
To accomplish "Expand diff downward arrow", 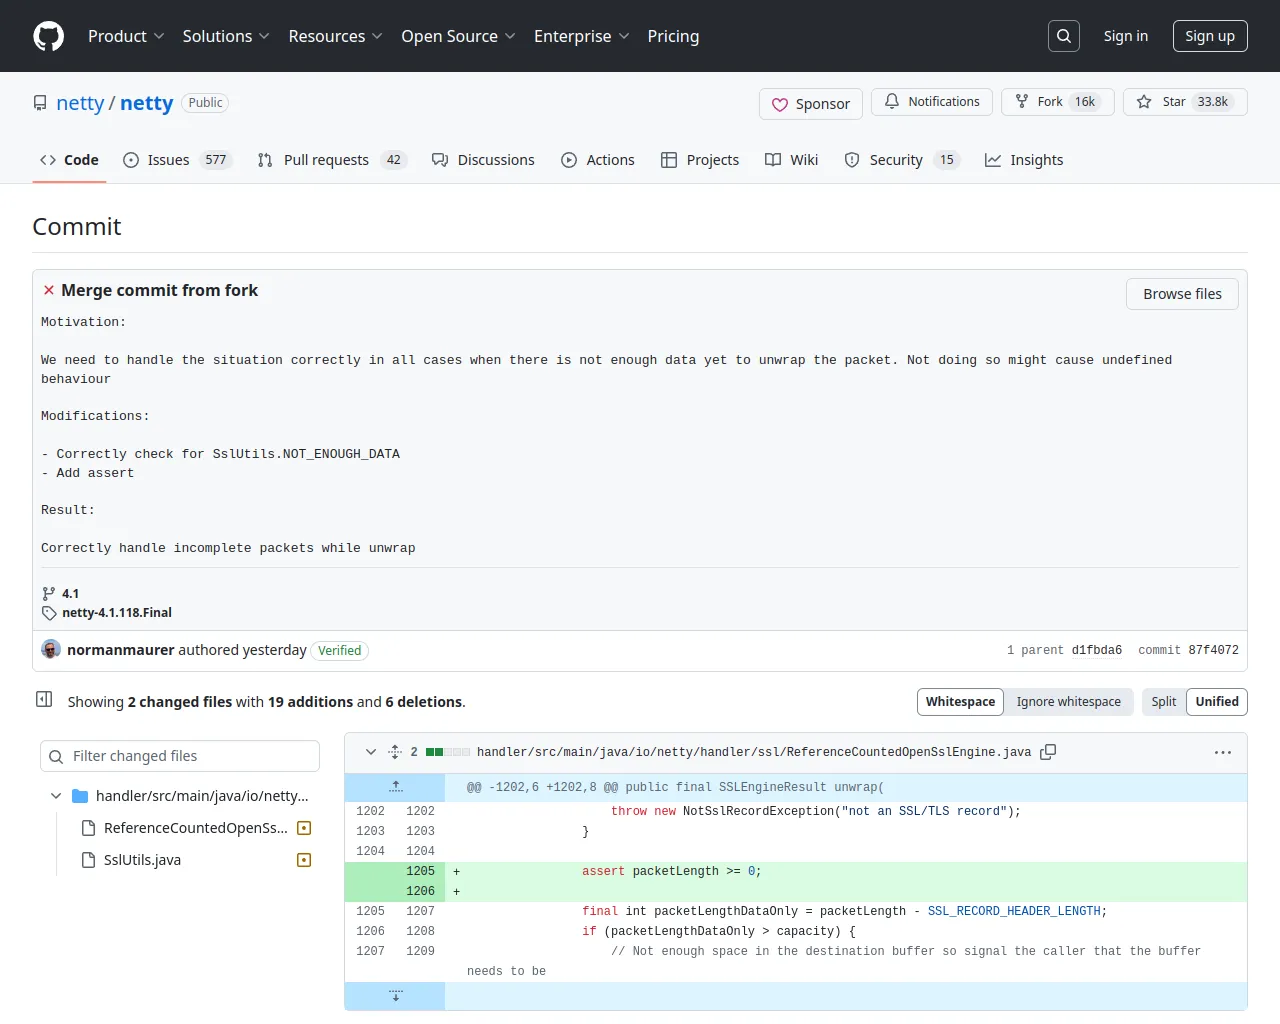I will point(395,996).
